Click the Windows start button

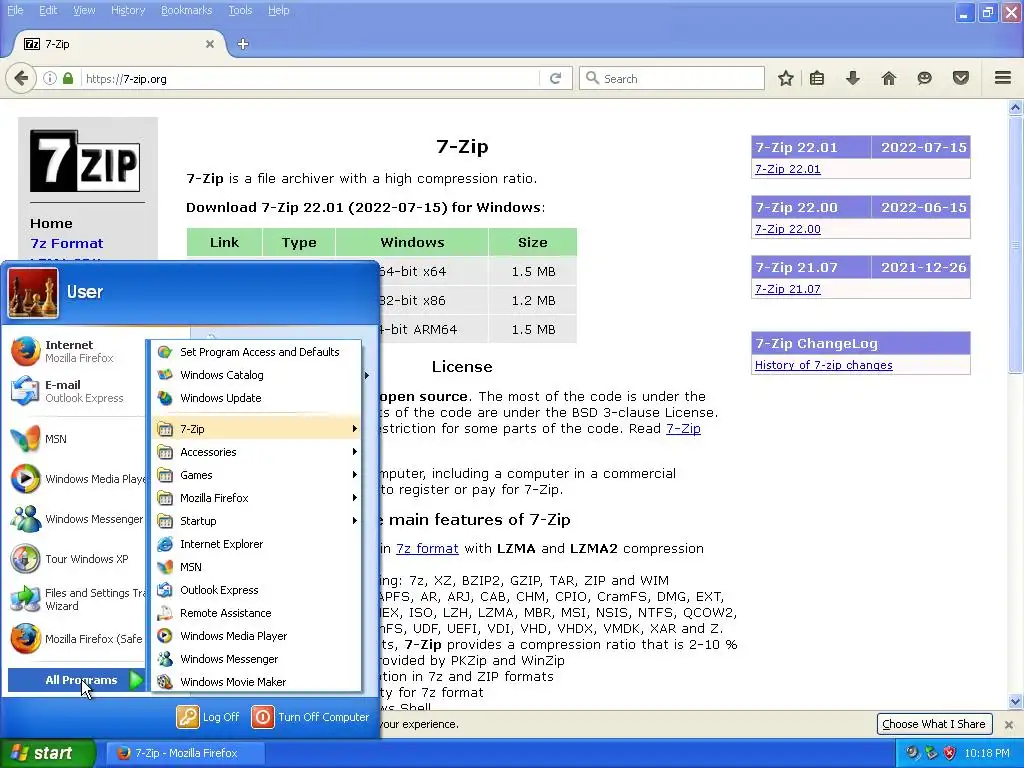point(48,753)
